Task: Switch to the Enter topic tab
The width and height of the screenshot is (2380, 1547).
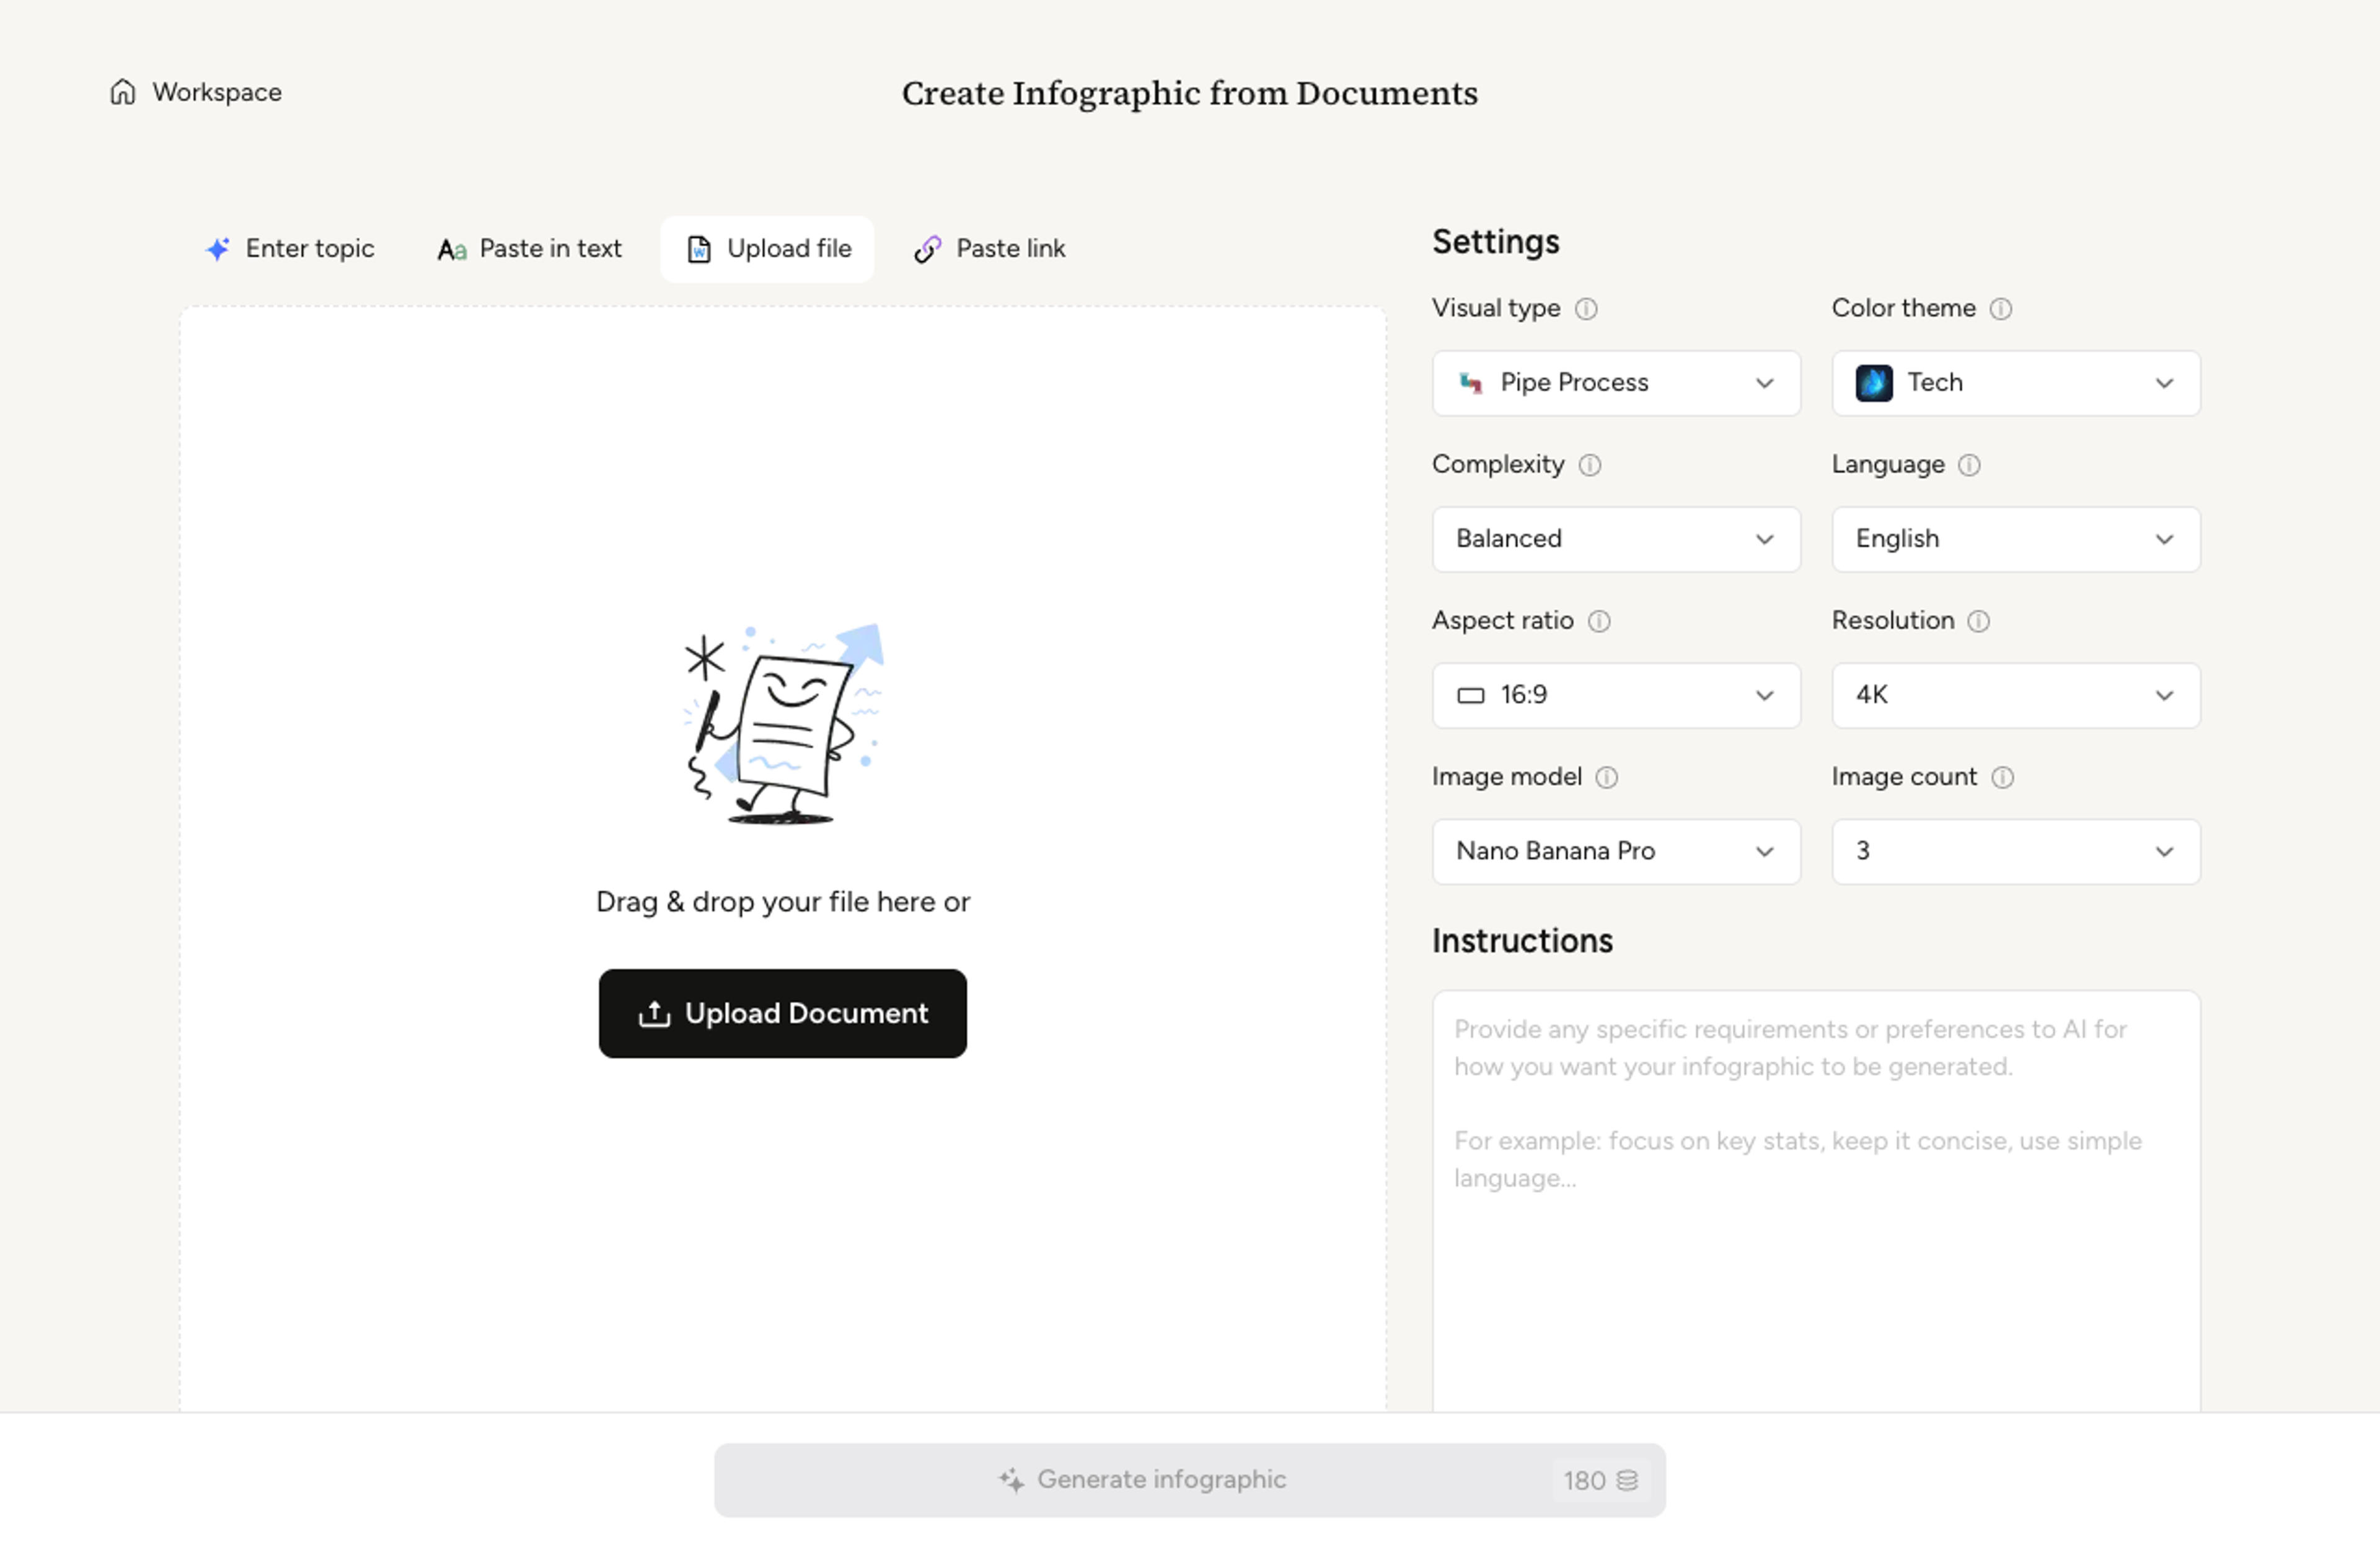Action: pyautogui.click(x=289, y=248)
